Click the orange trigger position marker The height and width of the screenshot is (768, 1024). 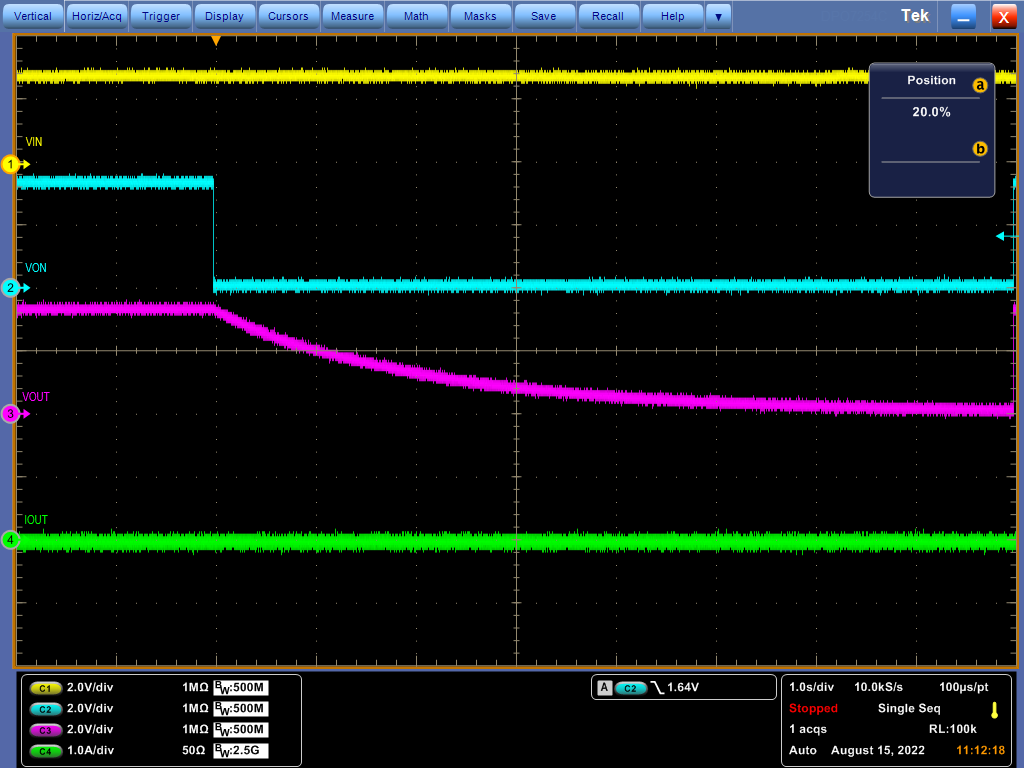pyautogui.click(x=215, y=41)
